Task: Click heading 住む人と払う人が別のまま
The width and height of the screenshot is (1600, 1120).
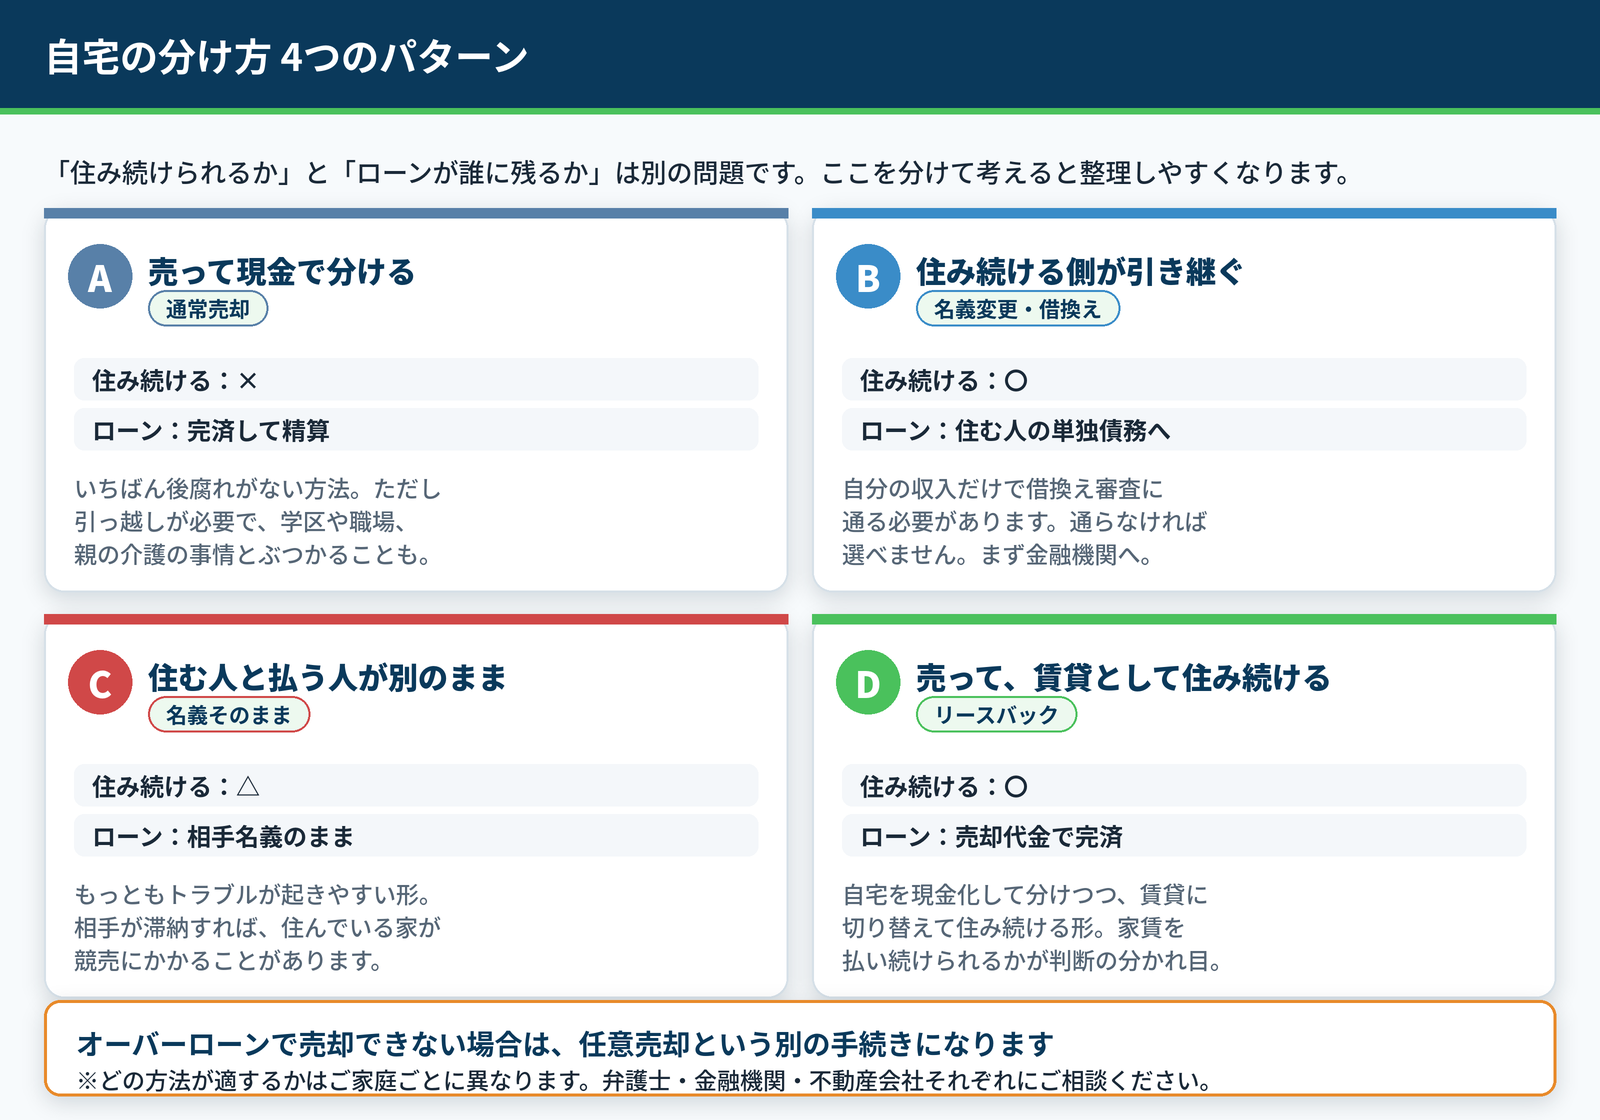Action: click(x=327, y=678)
